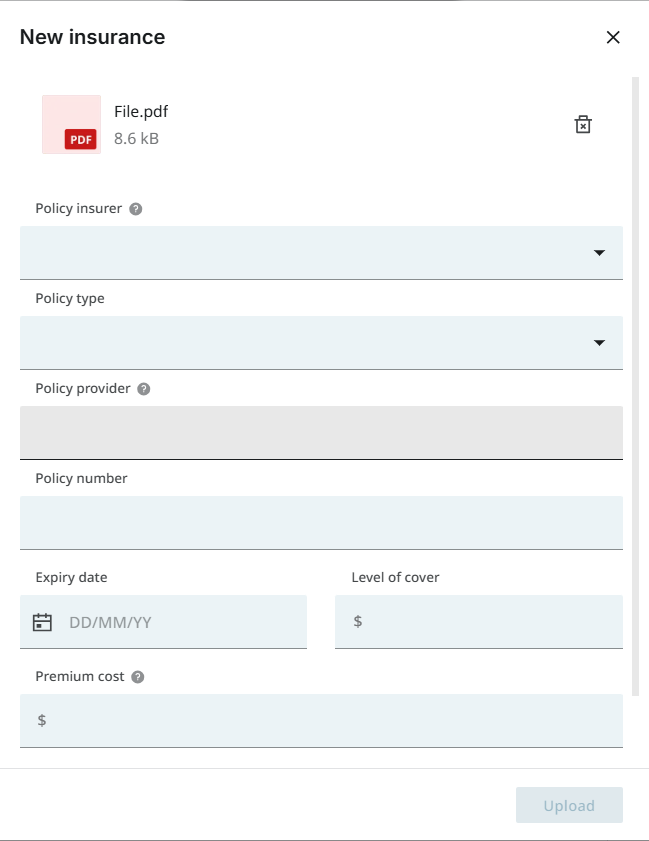The image size is (649, 841).
Task: Expand the Policy insurer dropdown arrow
Action: click(x=600, y=253)
